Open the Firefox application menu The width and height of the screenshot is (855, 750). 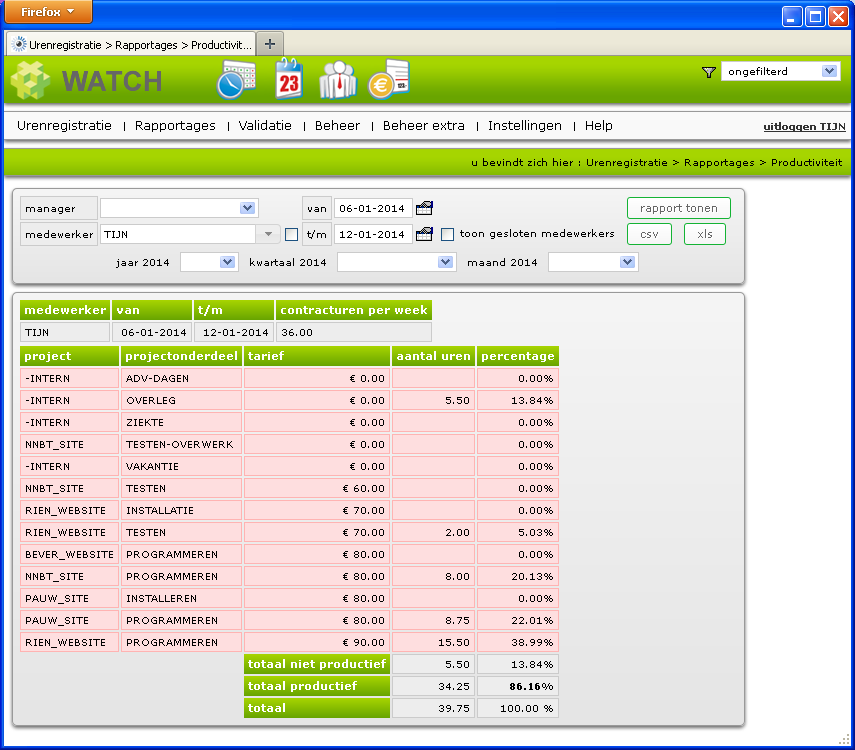[x=48, y=11]
